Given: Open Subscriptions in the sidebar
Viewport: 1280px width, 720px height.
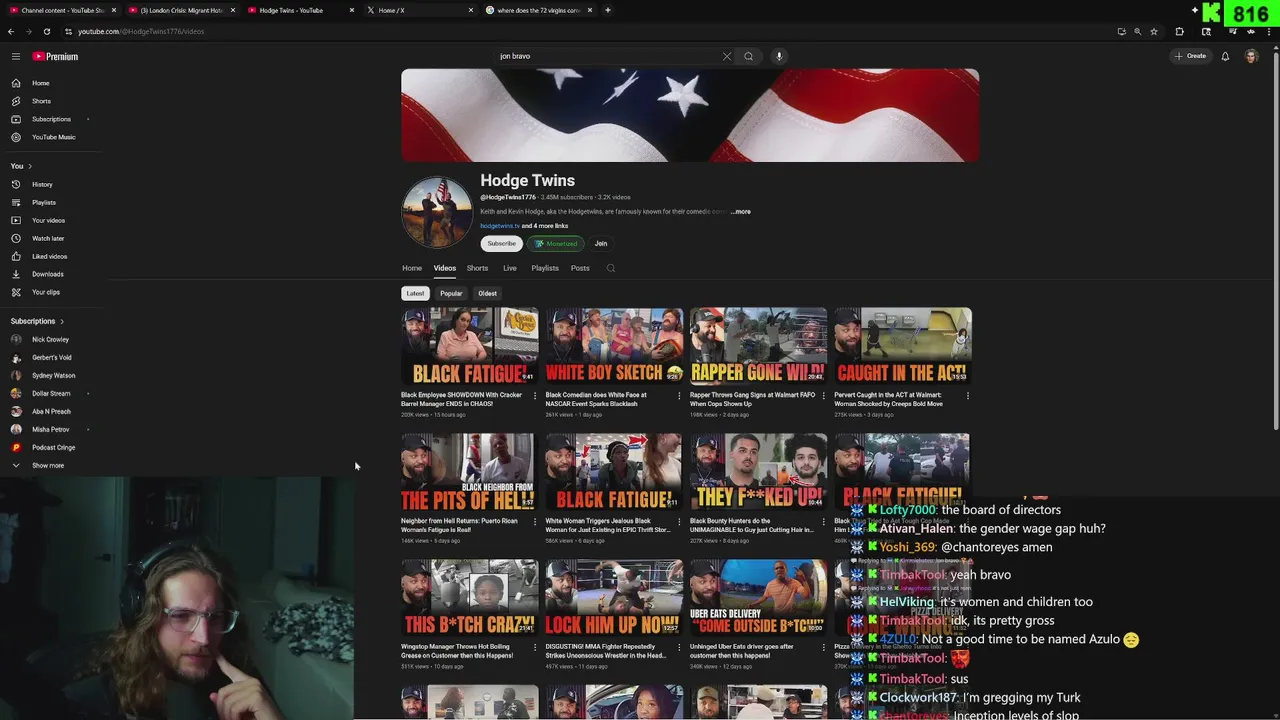Looking at the screenshot, I should click(x=52, y=119).
